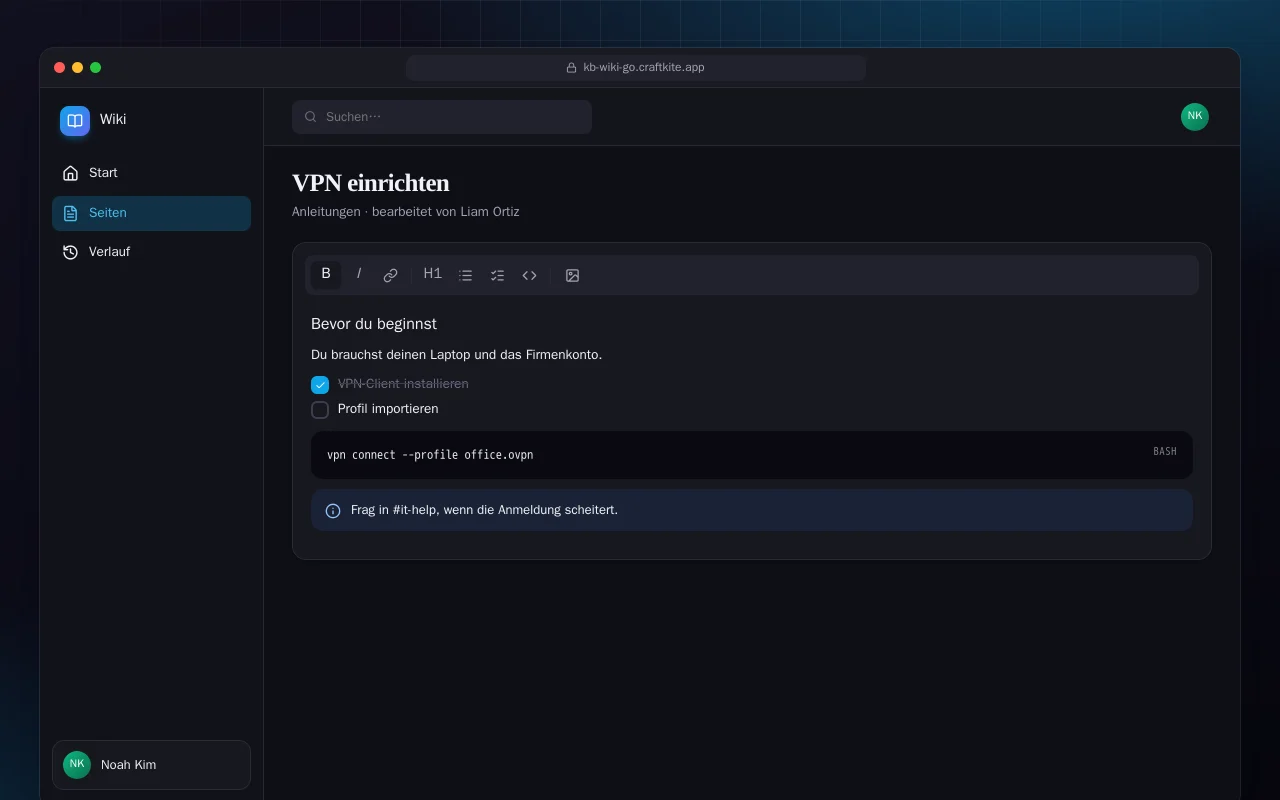The image size is (1280, 800).
Task: Click the magnifier icon in search box
Action: click(311, 117)
